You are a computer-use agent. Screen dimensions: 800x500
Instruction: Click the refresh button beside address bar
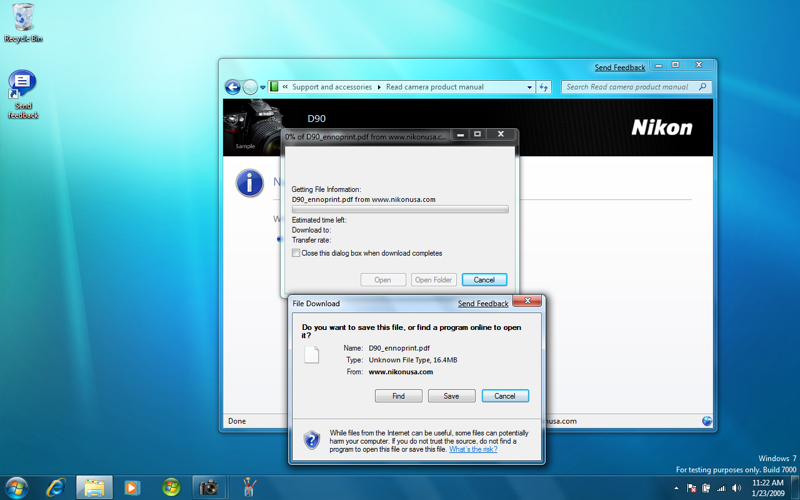point(543,87)
